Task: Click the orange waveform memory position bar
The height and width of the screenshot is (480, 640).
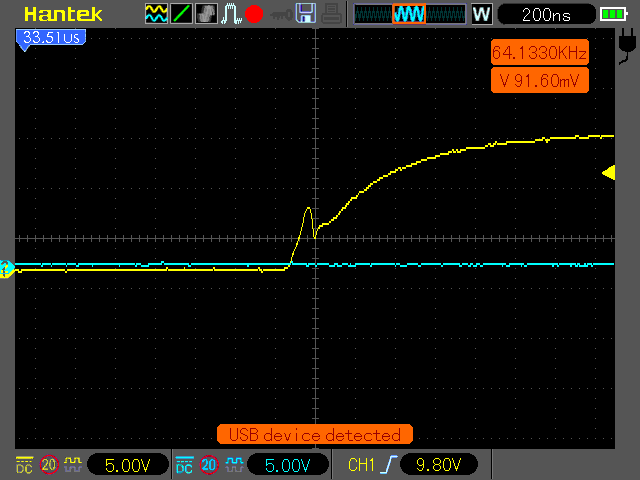Action: point(409,14)
